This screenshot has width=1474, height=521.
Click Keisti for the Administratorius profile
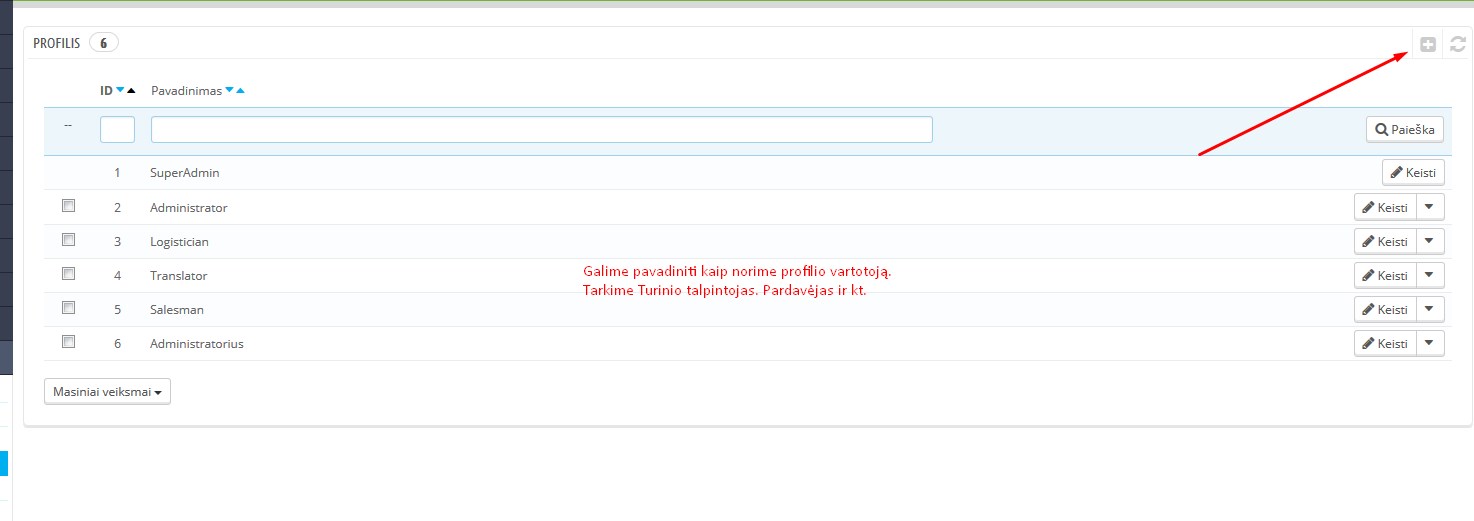pyautogui.click(x=1385, y=344)
